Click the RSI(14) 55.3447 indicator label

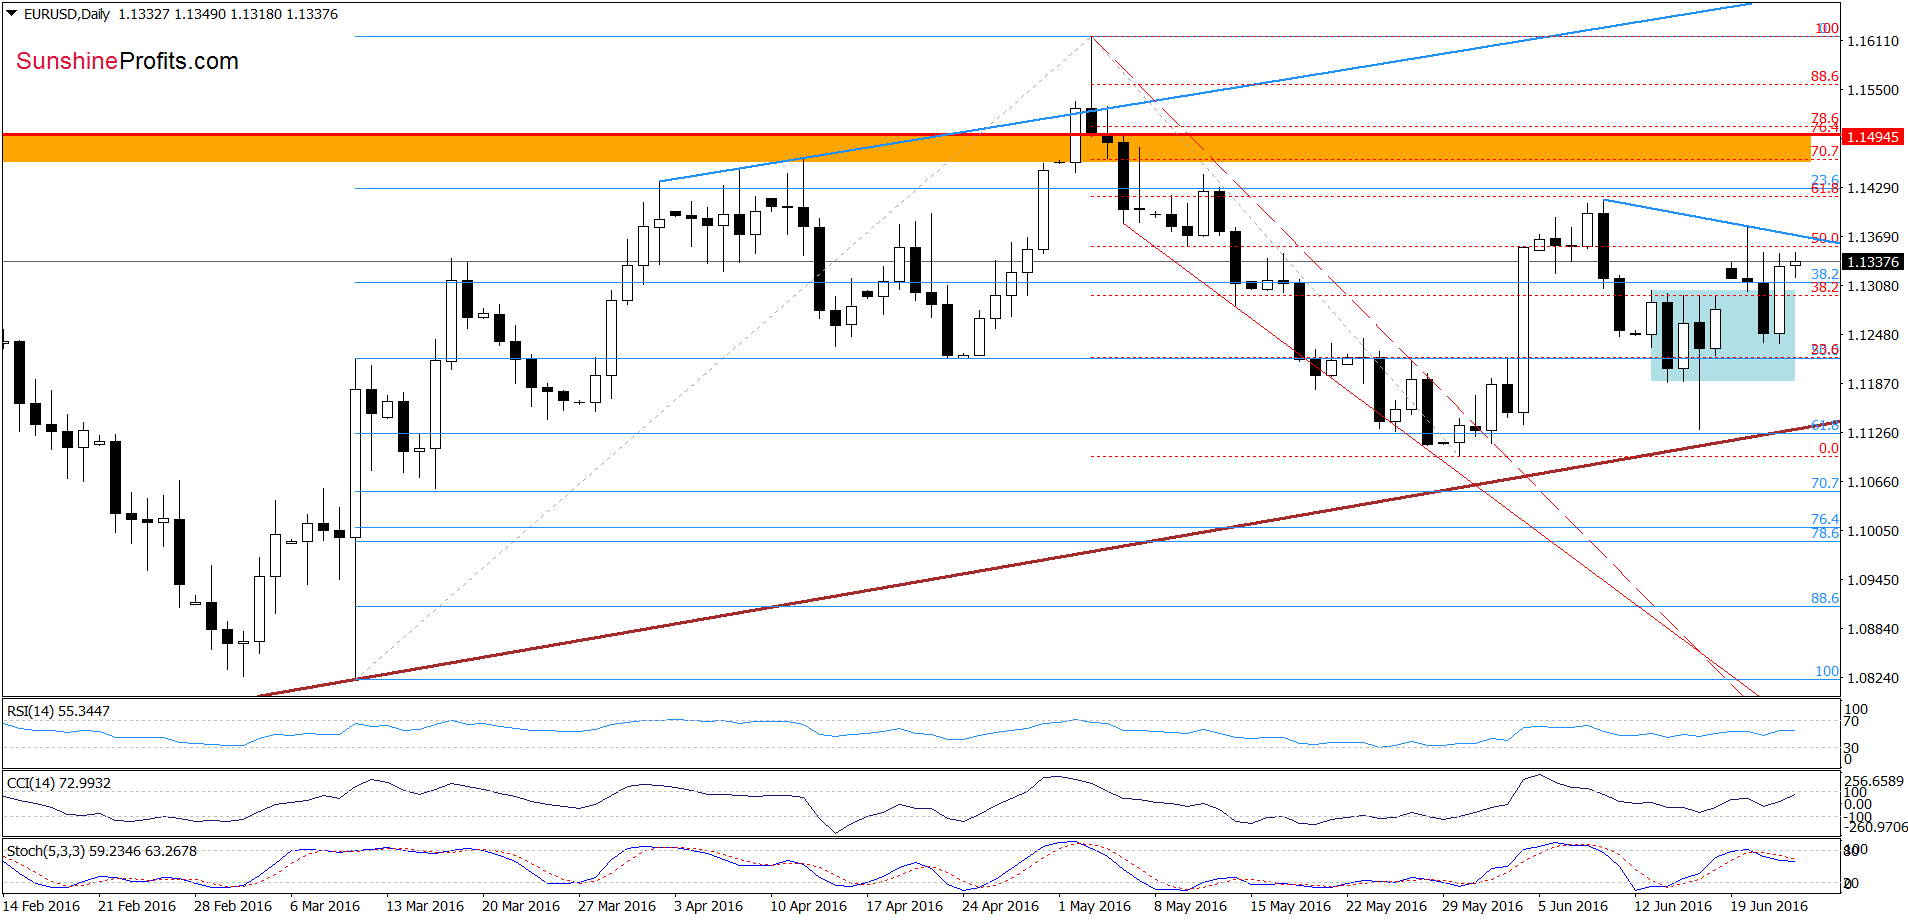coord(58,711)
